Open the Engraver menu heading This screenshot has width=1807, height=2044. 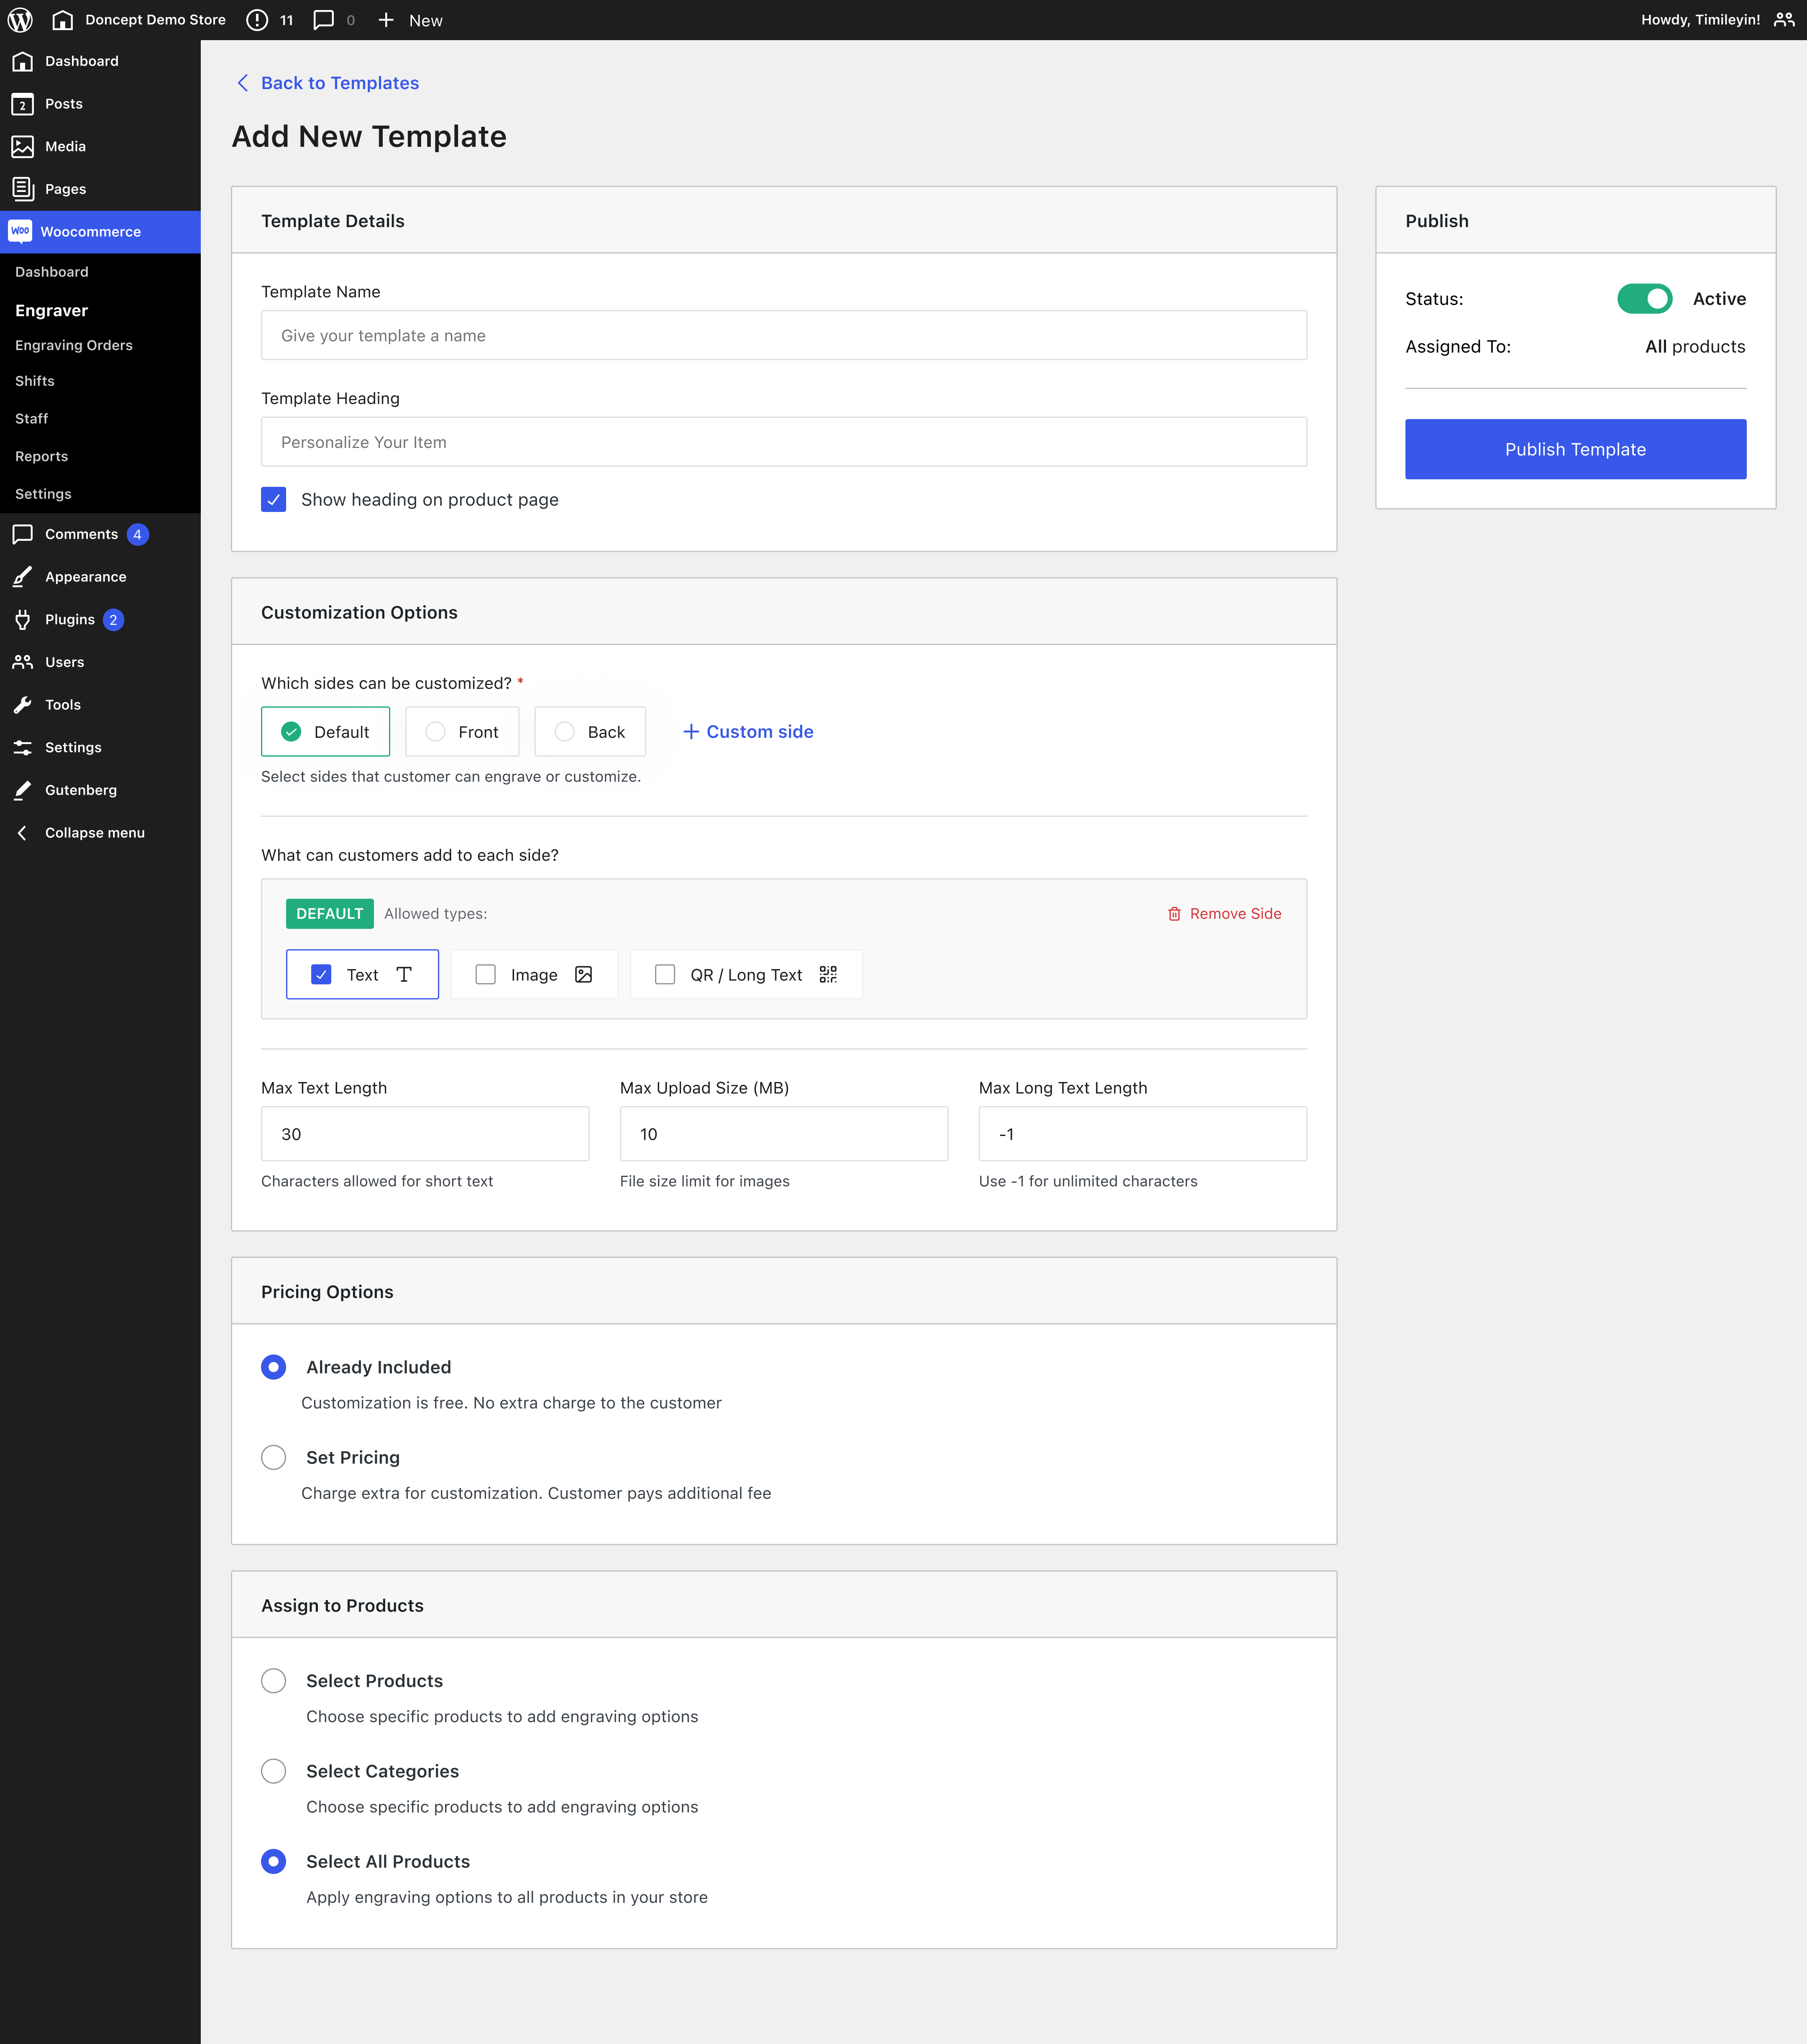click(52, 311)
